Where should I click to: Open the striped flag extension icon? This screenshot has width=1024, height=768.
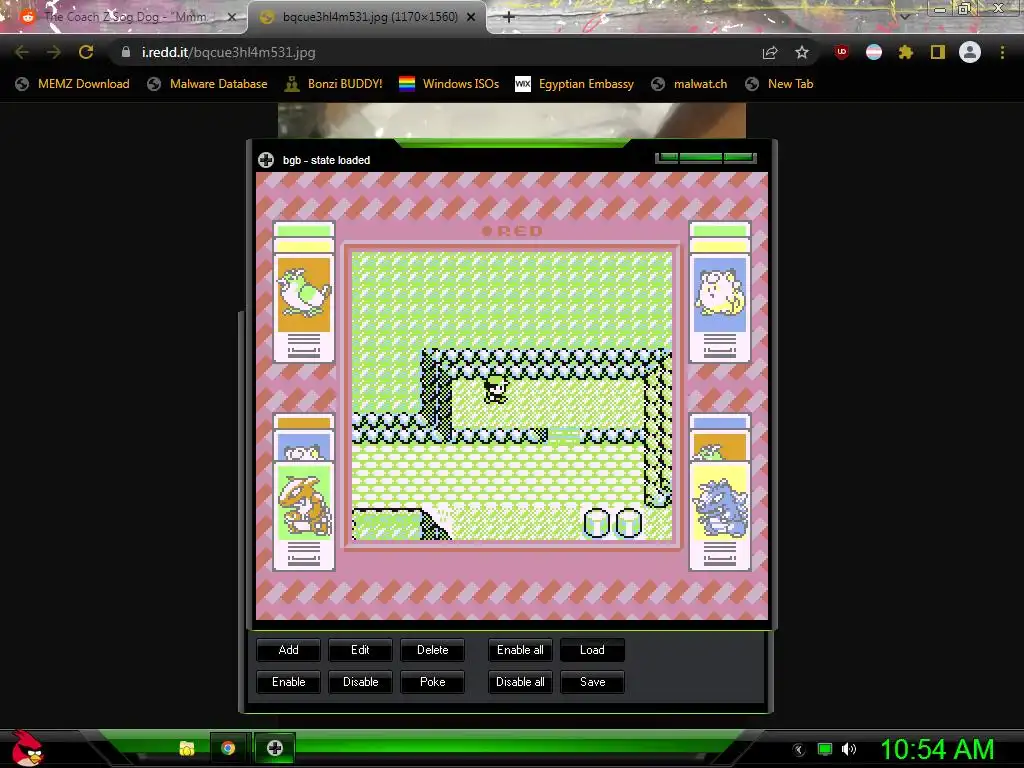point(874,52)
